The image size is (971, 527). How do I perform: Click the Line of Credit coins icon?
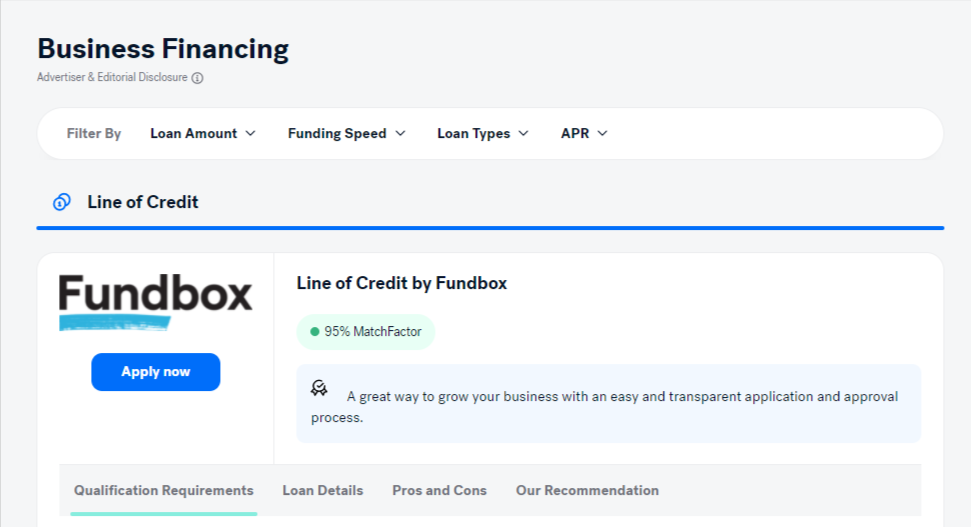click(62, 202)
